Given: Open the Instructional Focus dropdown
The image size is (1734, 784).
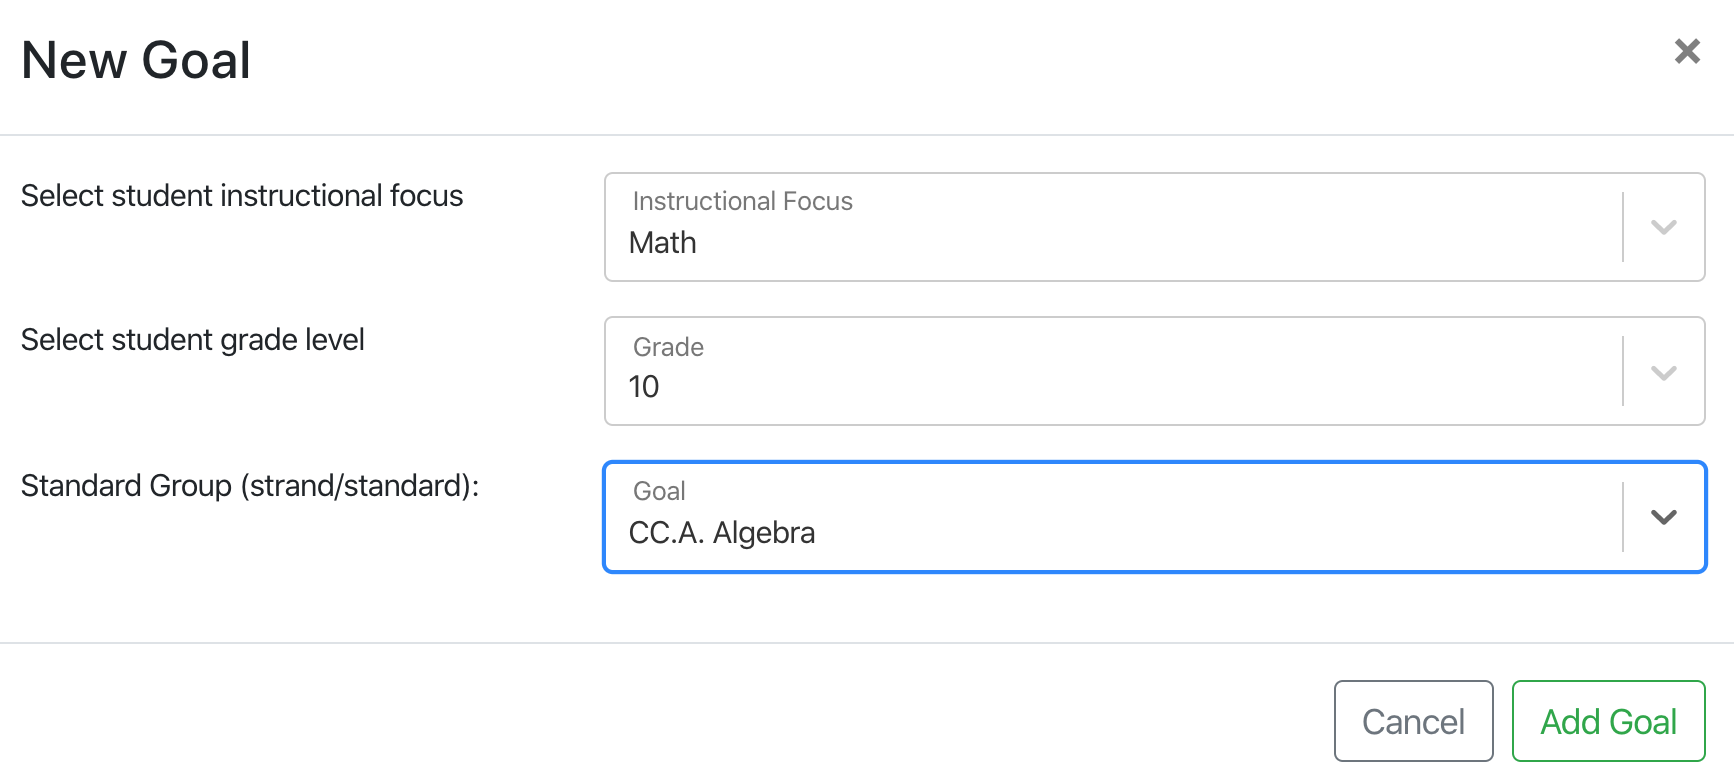Looking at the screenshot, I should pyautogui.click(x=1110, y=228).
